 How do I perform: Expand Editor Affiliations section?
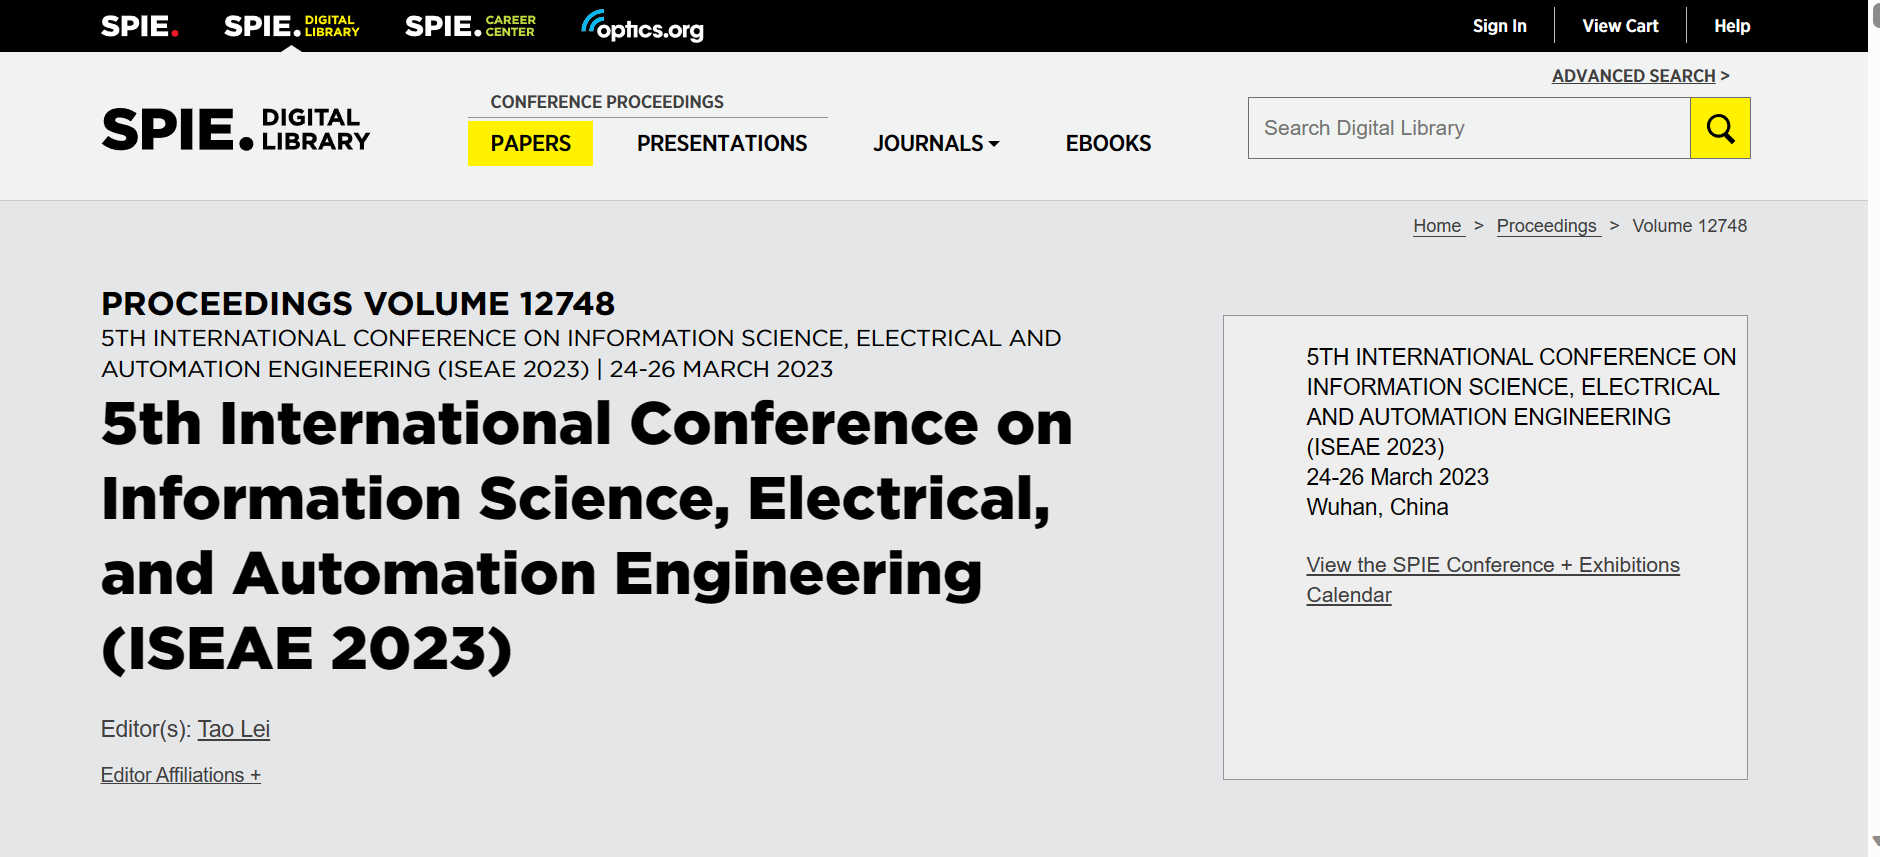(181, 775)
